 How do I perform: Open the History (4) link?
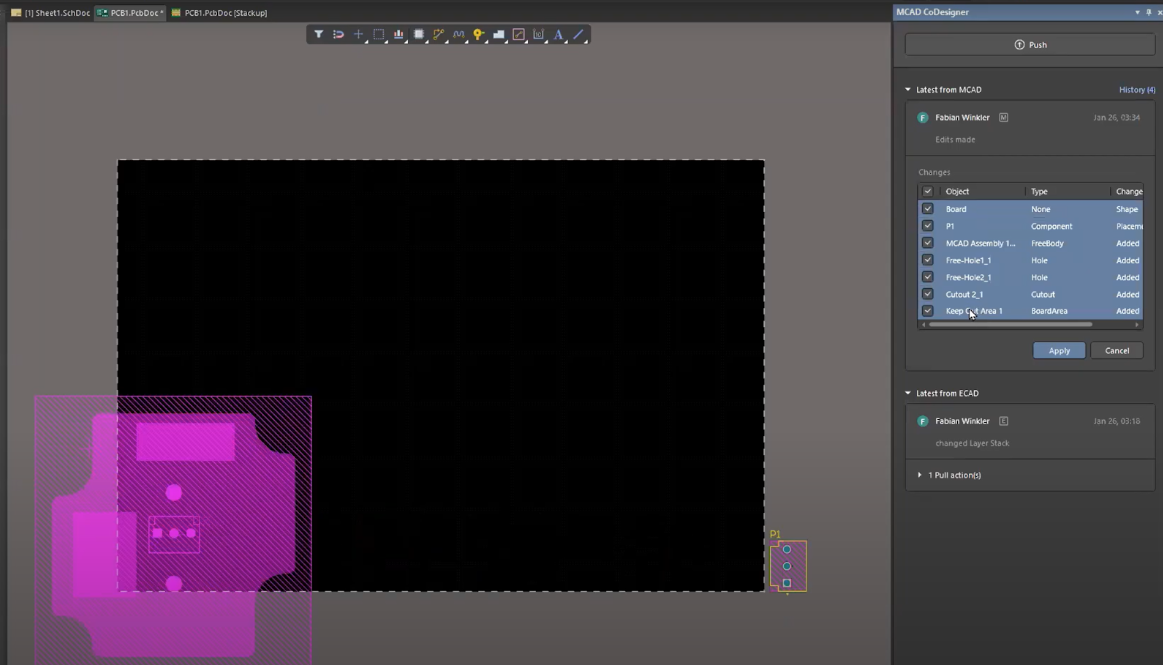(x=1136, y=90)
